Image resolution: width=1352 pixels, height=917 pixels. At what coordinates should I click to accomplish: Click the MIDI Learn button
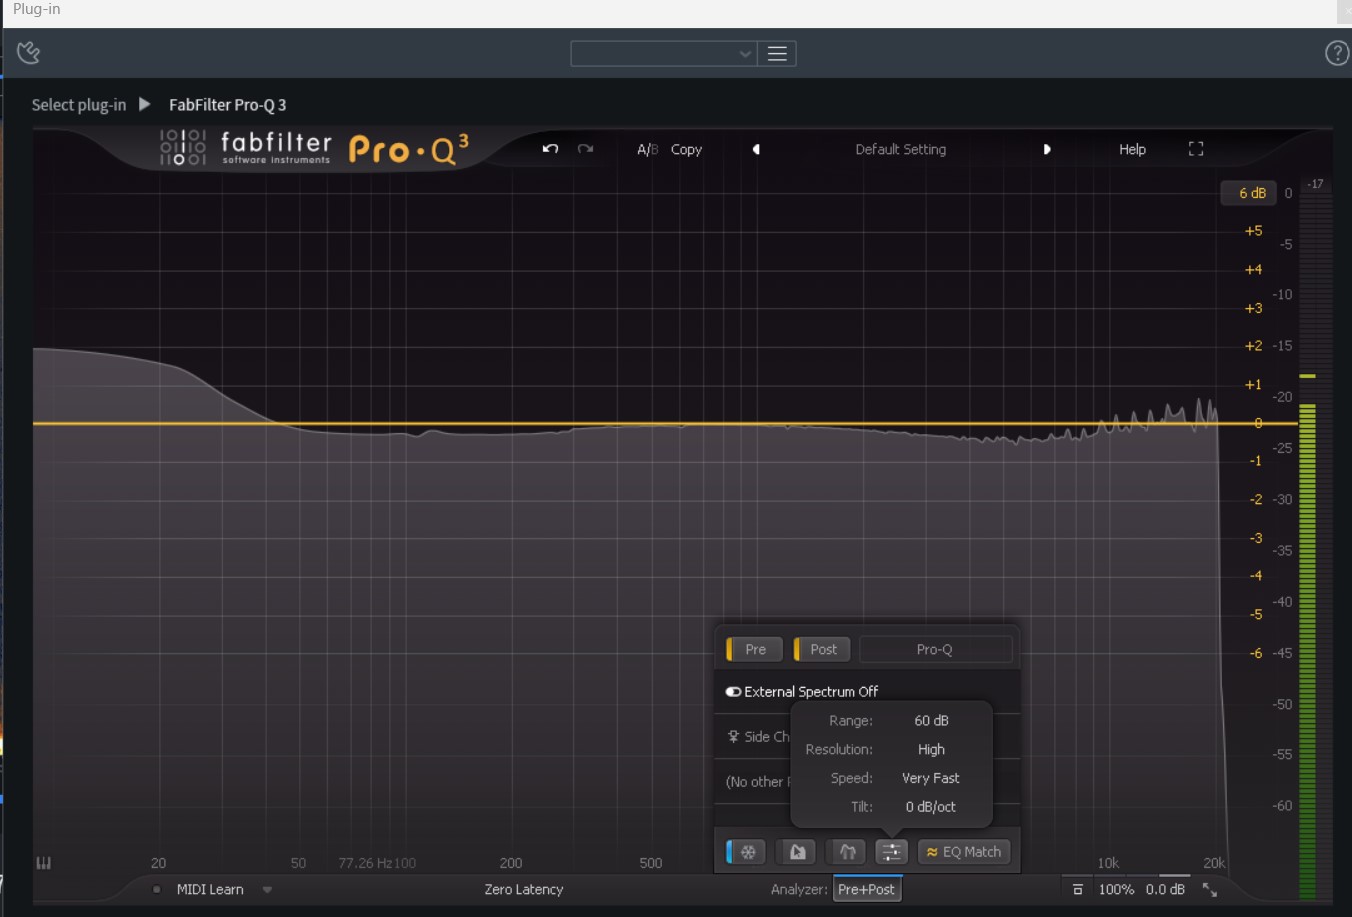[x=210, y=889]
